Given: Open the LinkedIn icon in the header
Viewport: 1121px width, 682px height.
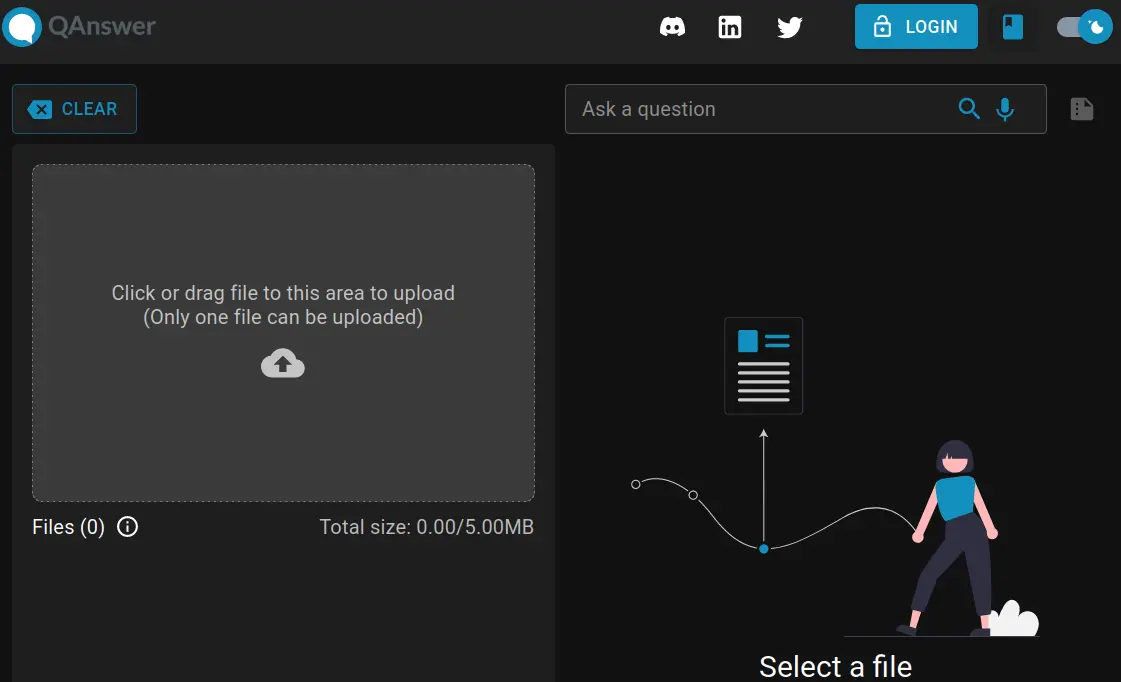Looking at the screenshot, I should (730, 27).
